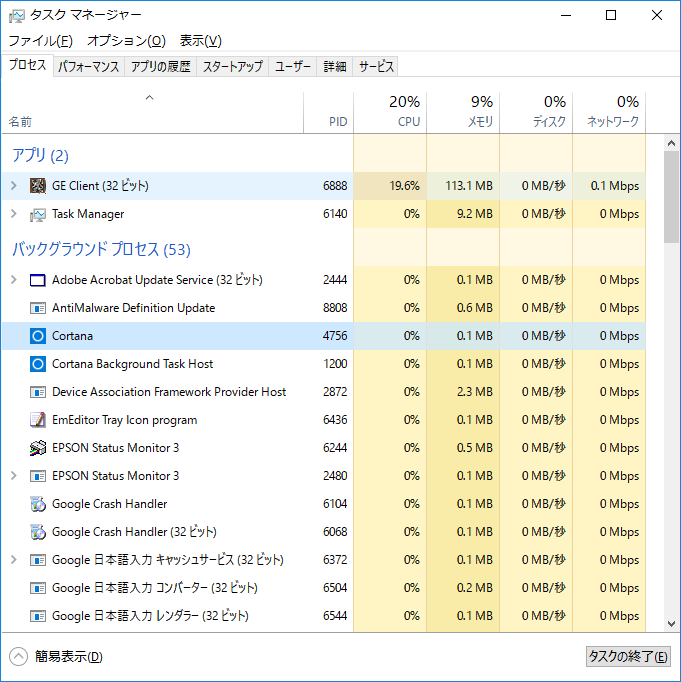
Task: Click the Google Crash Handler (32 ビット) icon
Action: [x=38, y=532]
